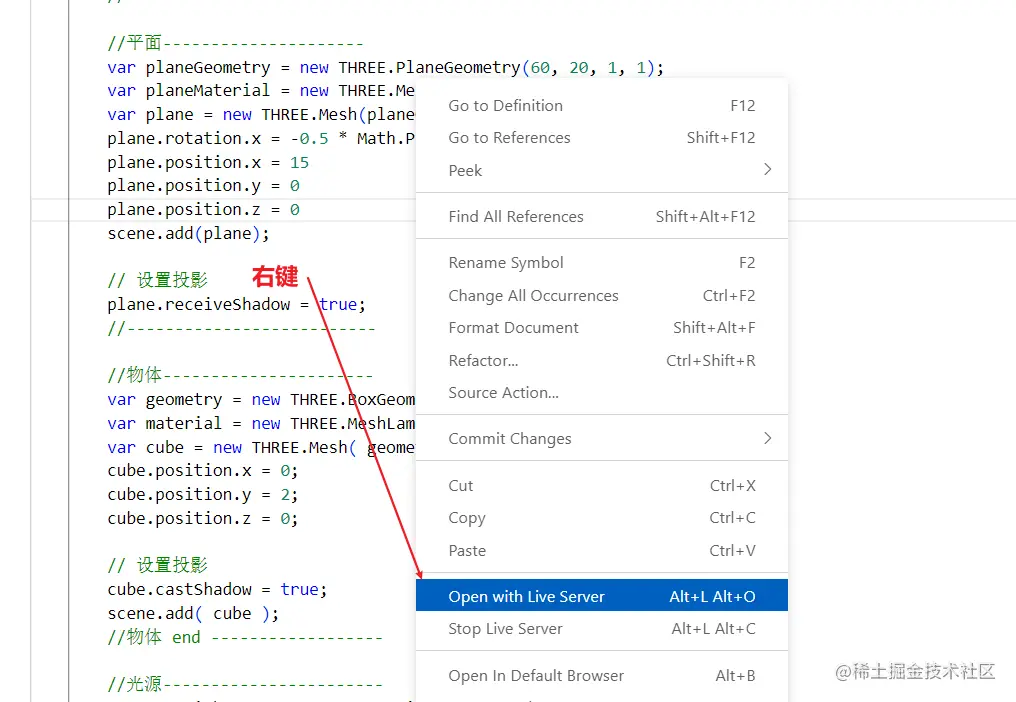Viewport: 1016px width, 702px height.
Task: Click 'cube.position.x = 0;' line
Action: (x=203, y=471)
